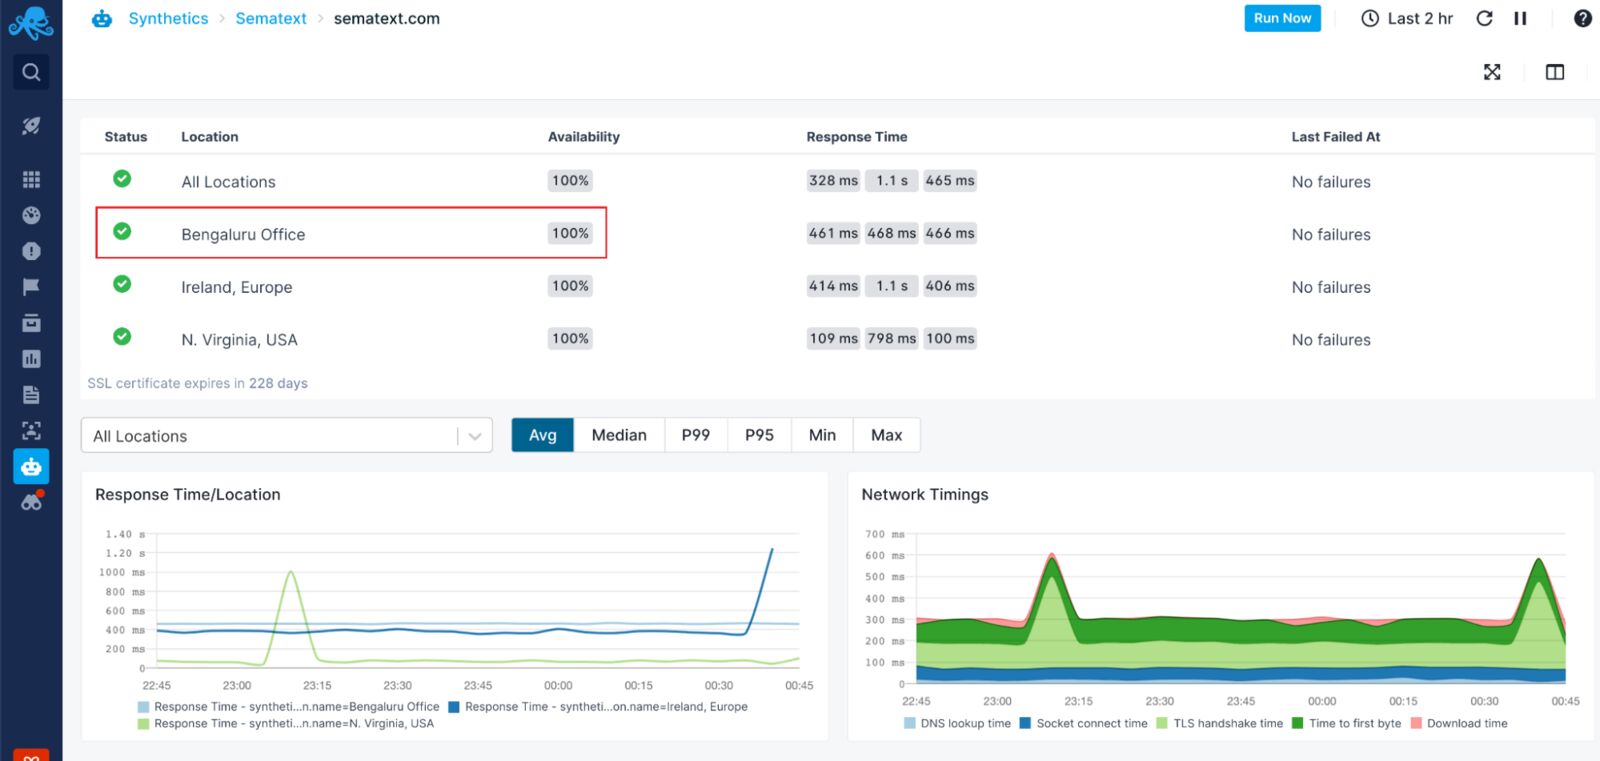The height and width of the screenshot is (761, 1600).
Task: Click the refresh icon in top bar
Action: [1484, 18]
